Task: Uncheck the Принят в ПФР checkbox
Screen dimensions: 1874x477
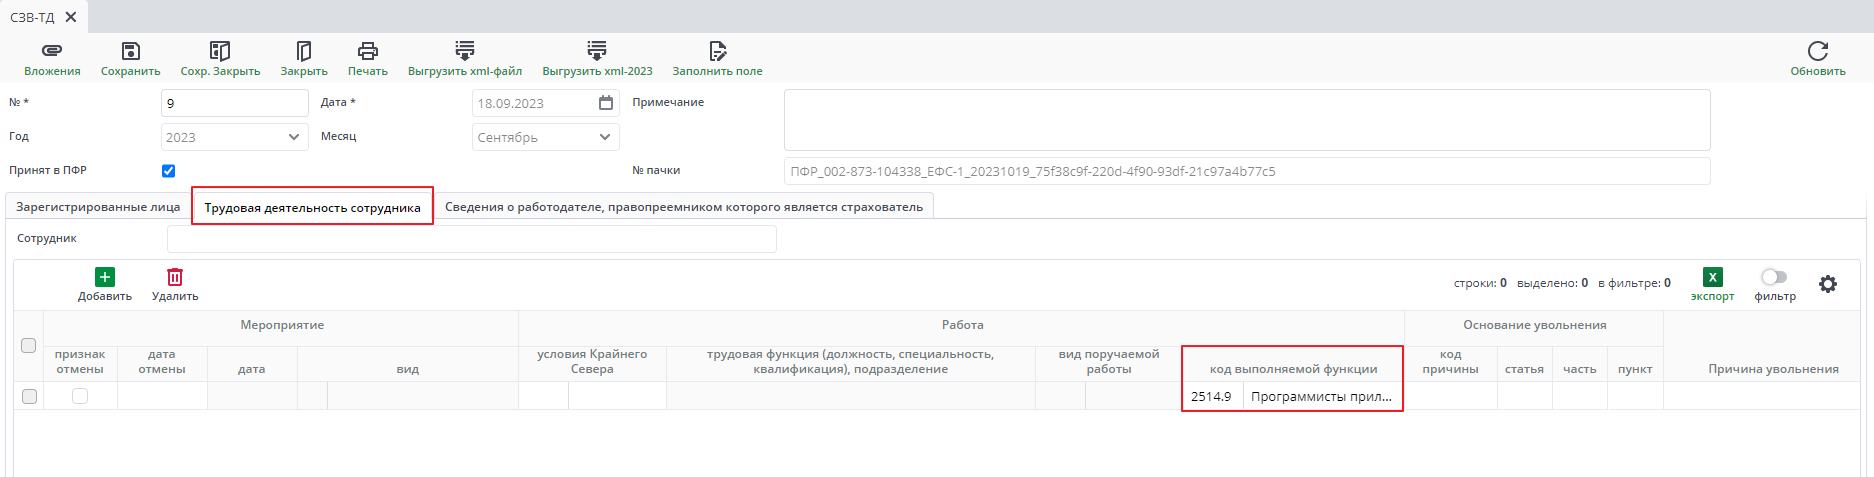Action: 168,171
